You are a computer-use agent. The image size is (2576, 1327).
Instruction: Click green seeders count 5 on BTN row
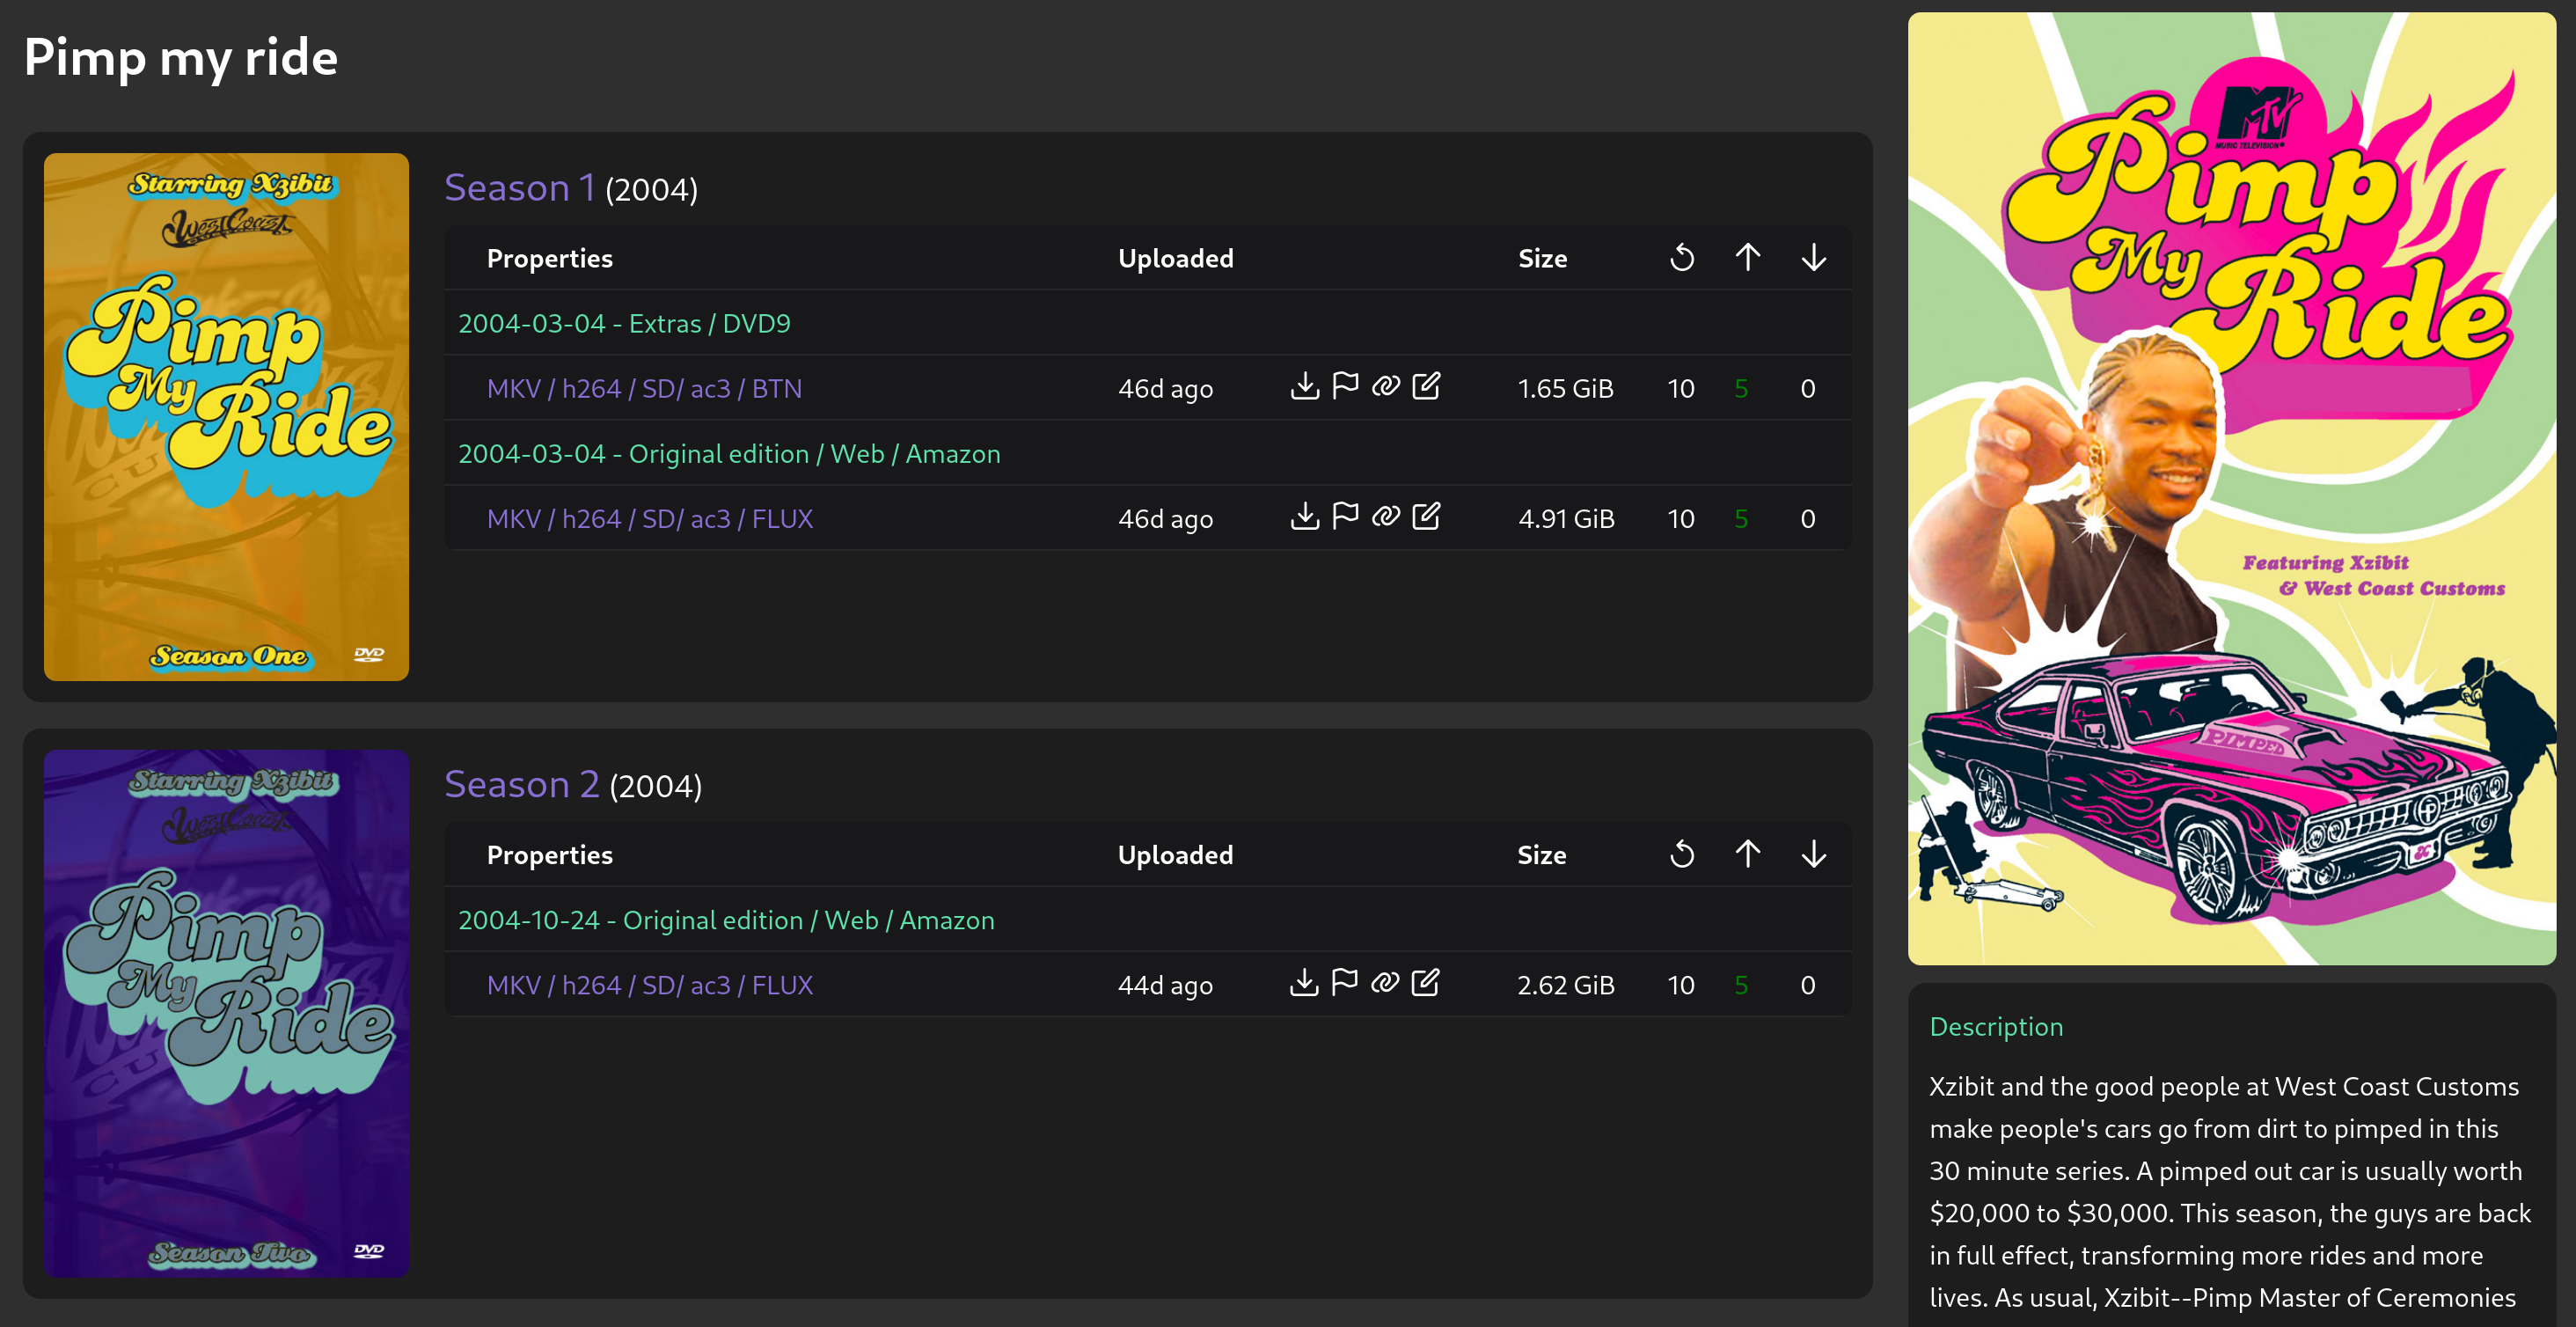tap(1741, 388)
